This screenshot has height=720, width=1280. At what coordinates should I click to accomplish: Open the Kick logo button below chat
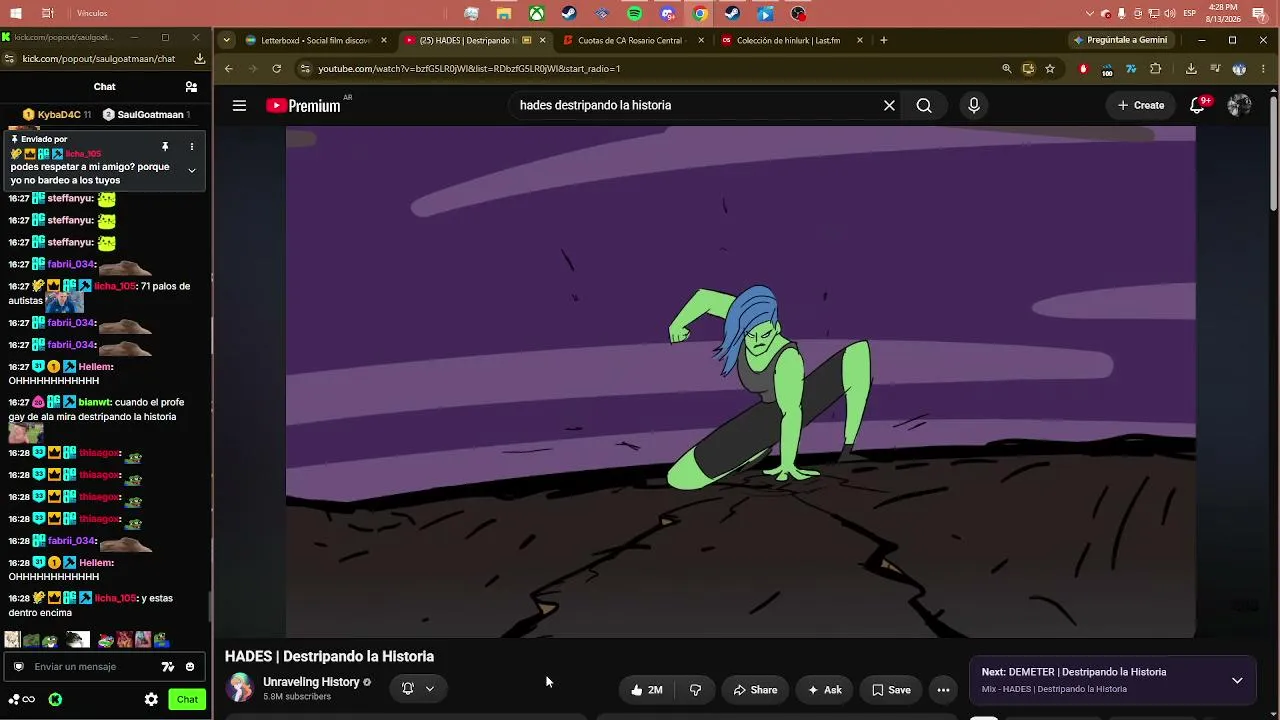[x=55, y=699]
